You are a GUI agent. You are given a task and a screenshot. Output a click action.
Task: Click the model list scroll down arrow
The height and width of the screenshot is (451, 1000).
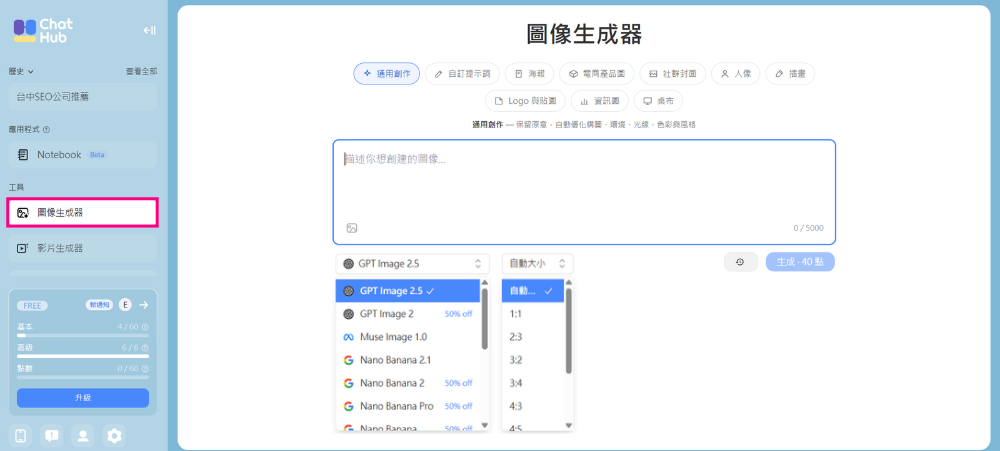485,425
